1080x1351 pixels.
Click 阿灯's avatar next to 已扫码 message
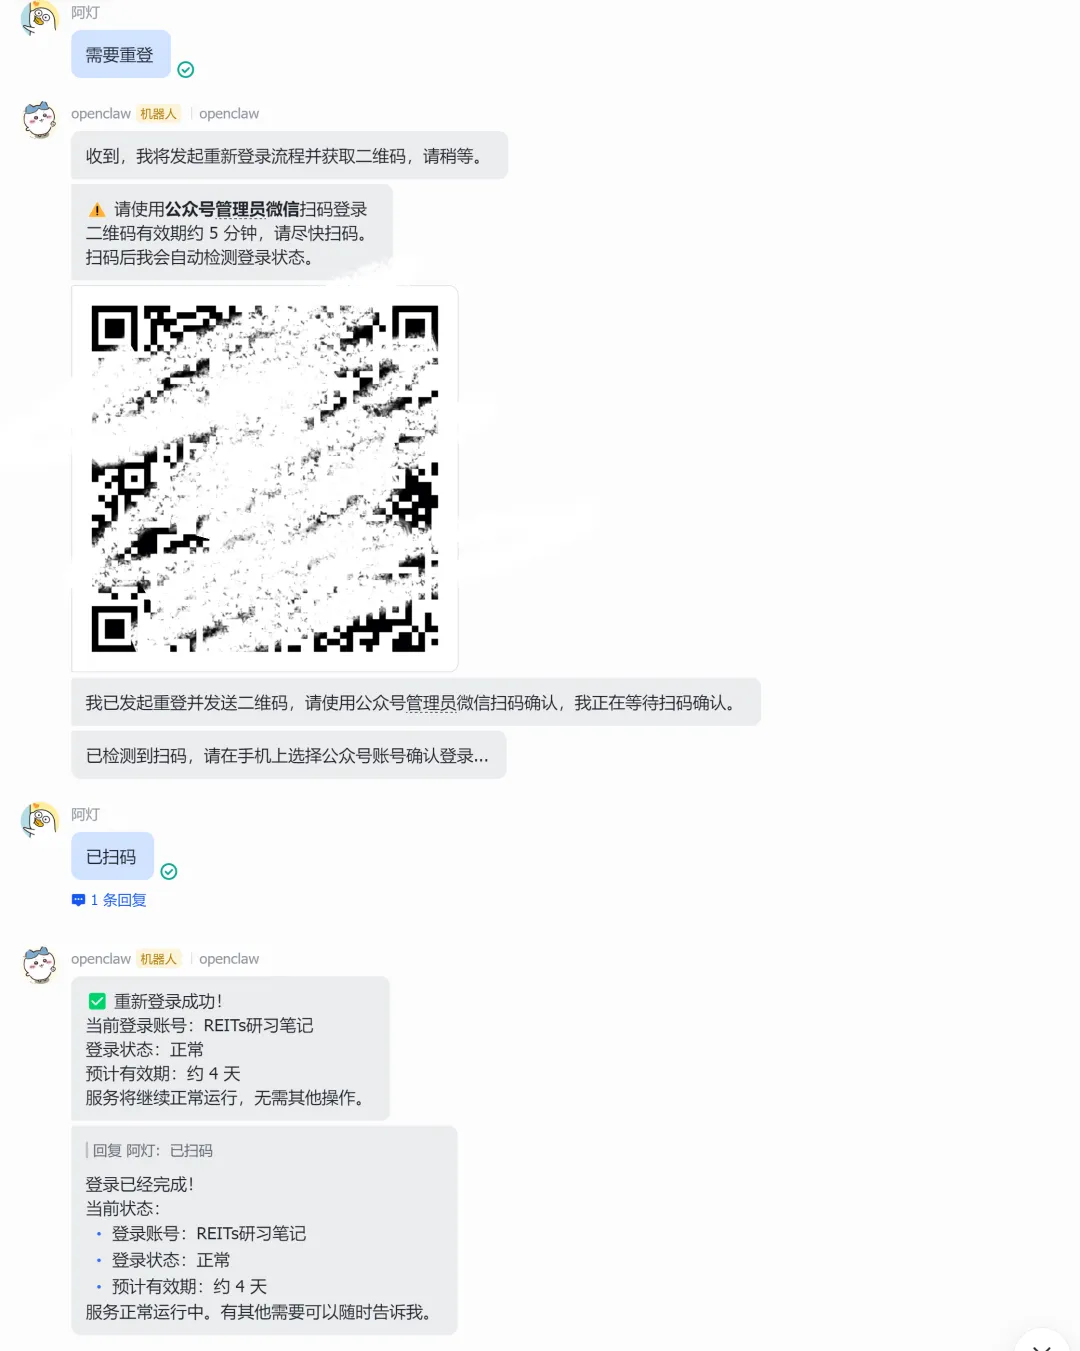[40, 820]
